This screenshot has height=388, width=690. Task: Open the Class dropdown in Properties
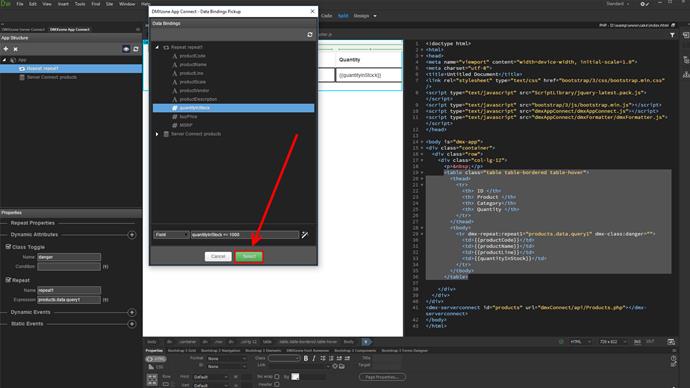click(284, 359)
